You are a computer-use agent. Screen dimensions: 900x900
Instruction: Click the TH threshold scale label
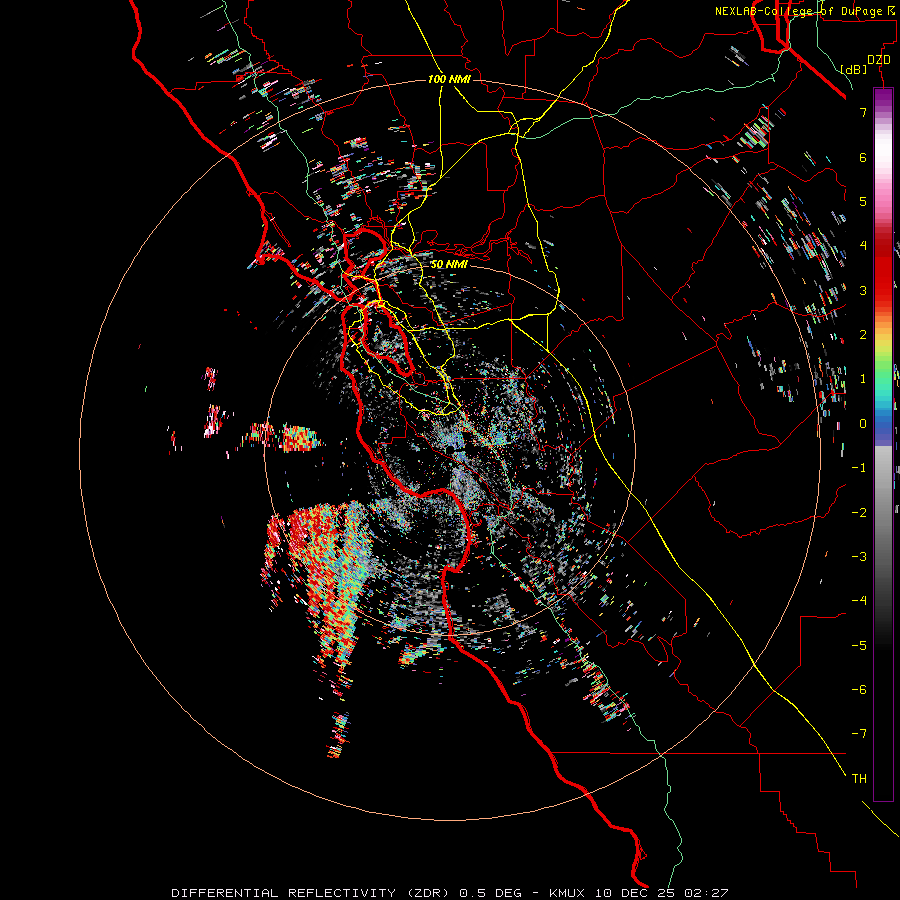(x=859, y=779)
